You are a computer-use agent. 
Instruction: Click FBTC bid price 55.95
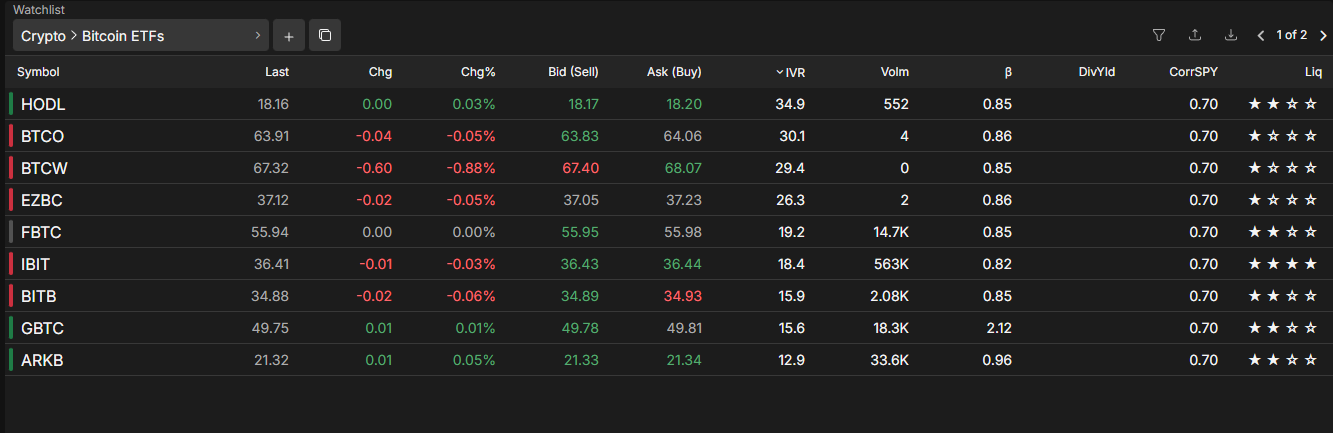tap(581, 232)
